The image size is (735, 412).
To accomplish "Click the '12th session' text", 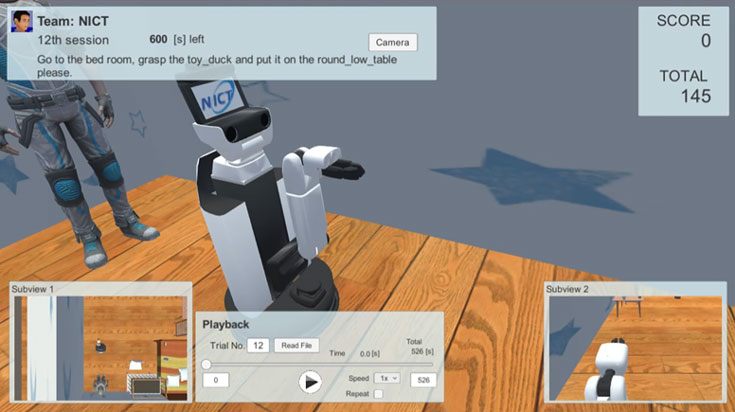I will 73,40.
